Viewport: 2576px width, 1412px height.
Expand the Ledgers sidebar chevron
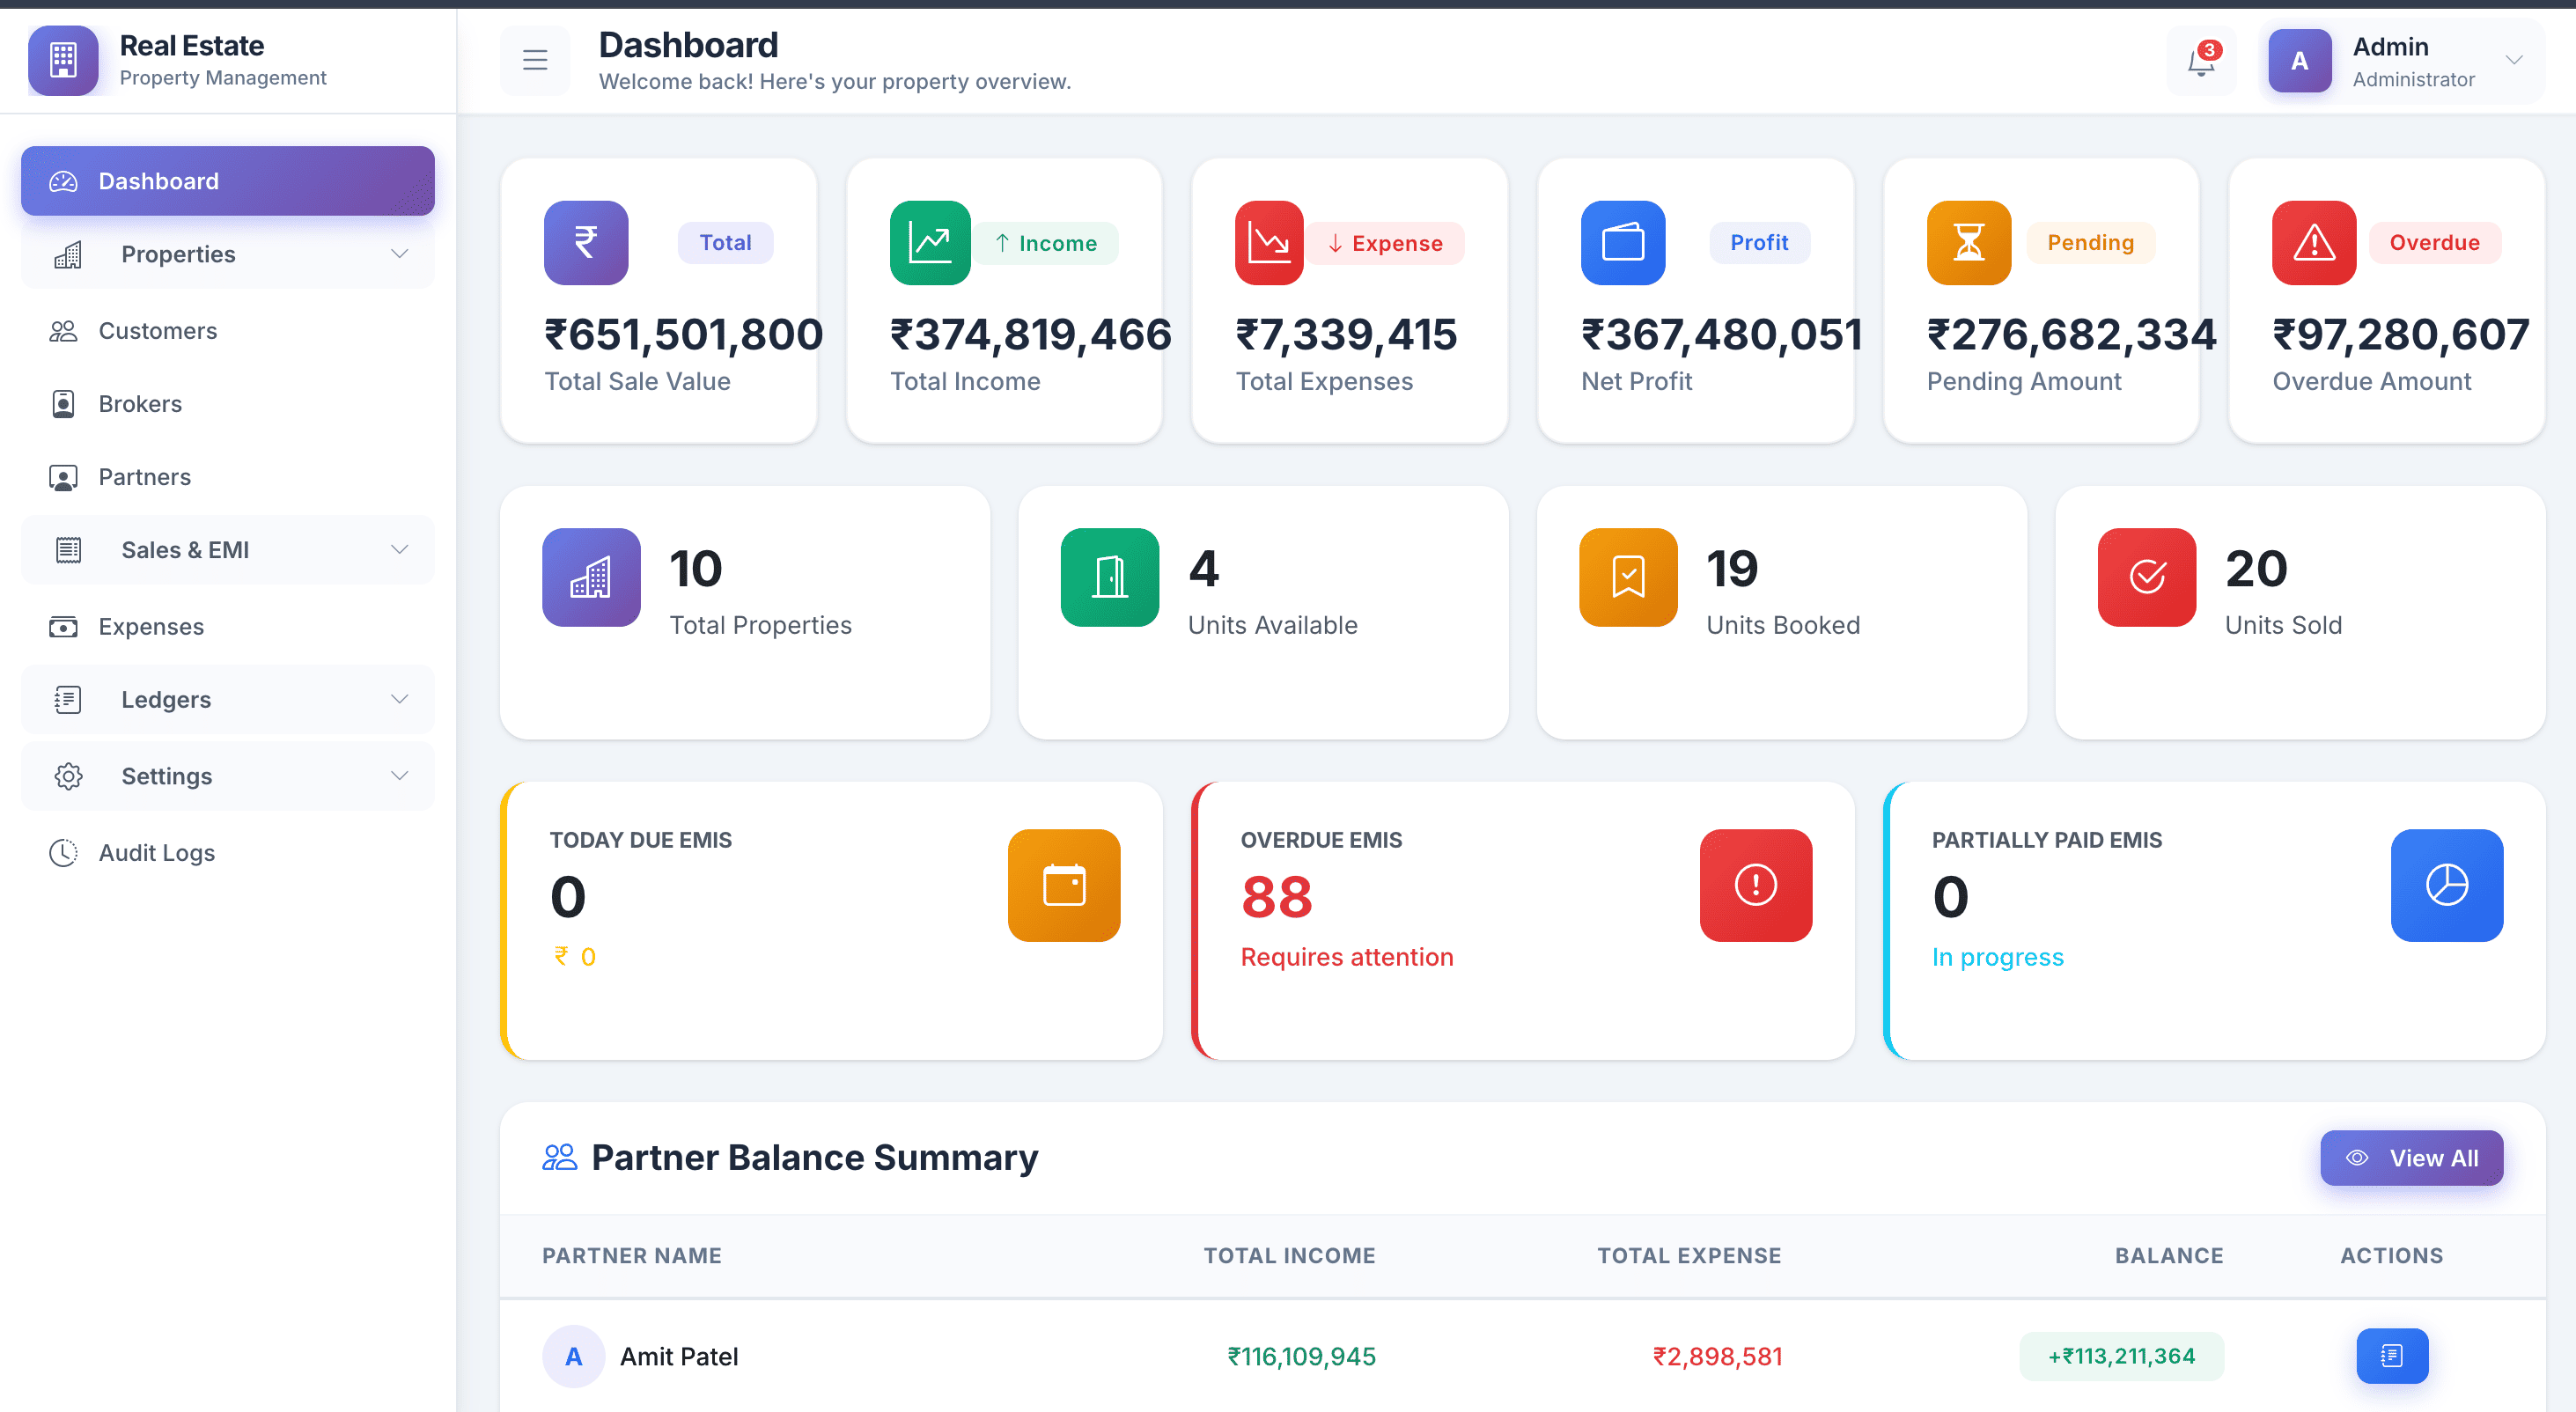coord(399,699)
